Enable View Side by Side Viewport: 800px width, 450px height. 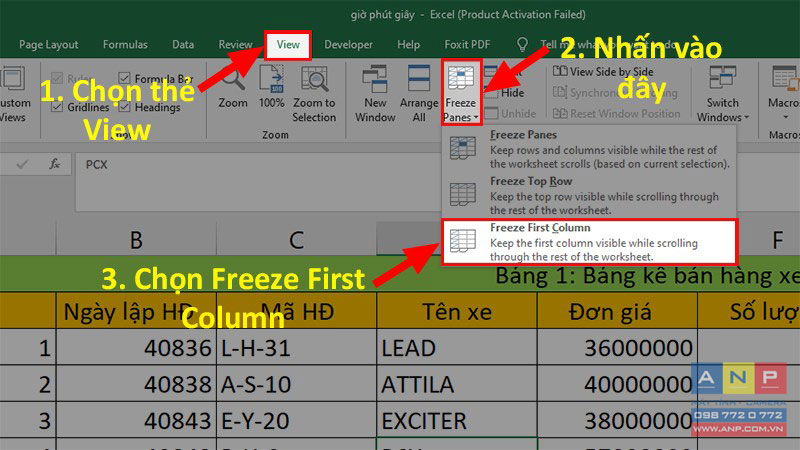pos(604,72)
